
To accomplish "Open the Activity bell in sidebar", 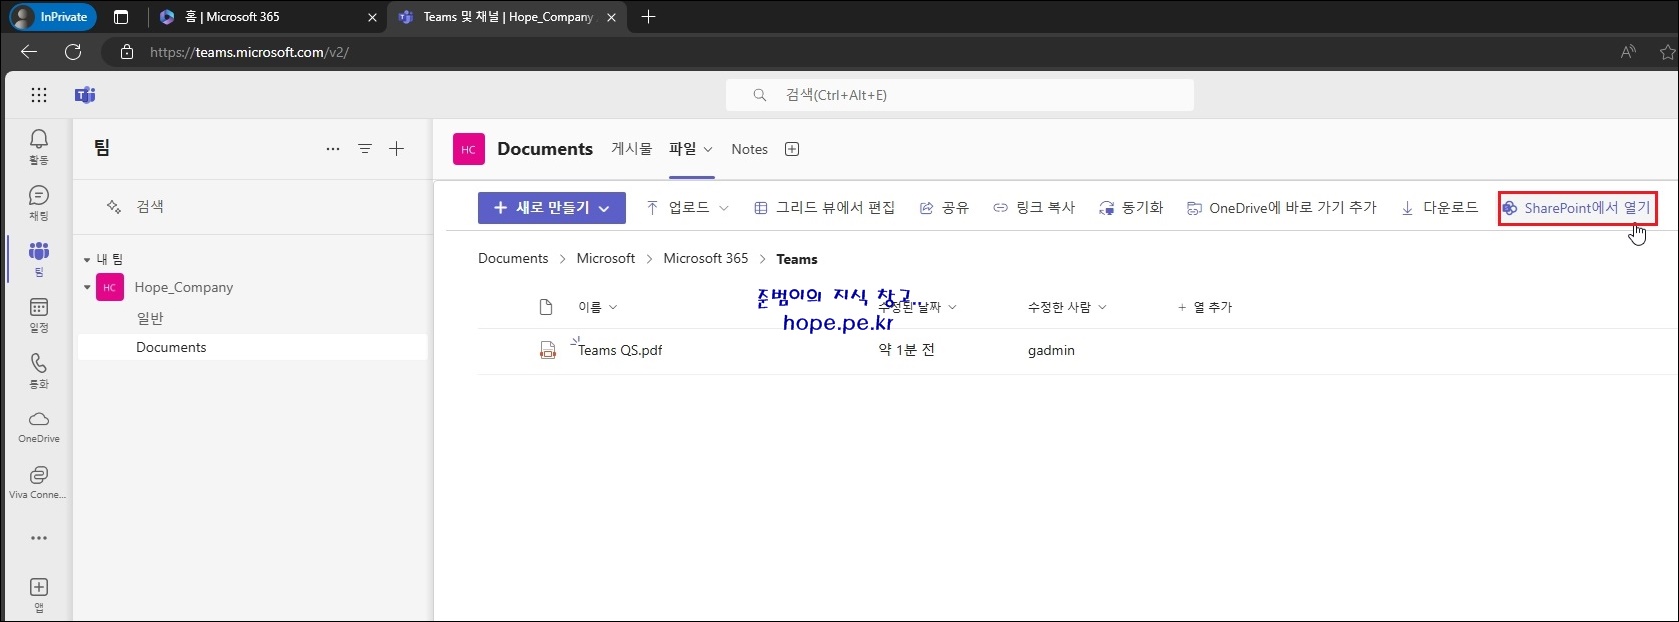I will coord(39,146).
